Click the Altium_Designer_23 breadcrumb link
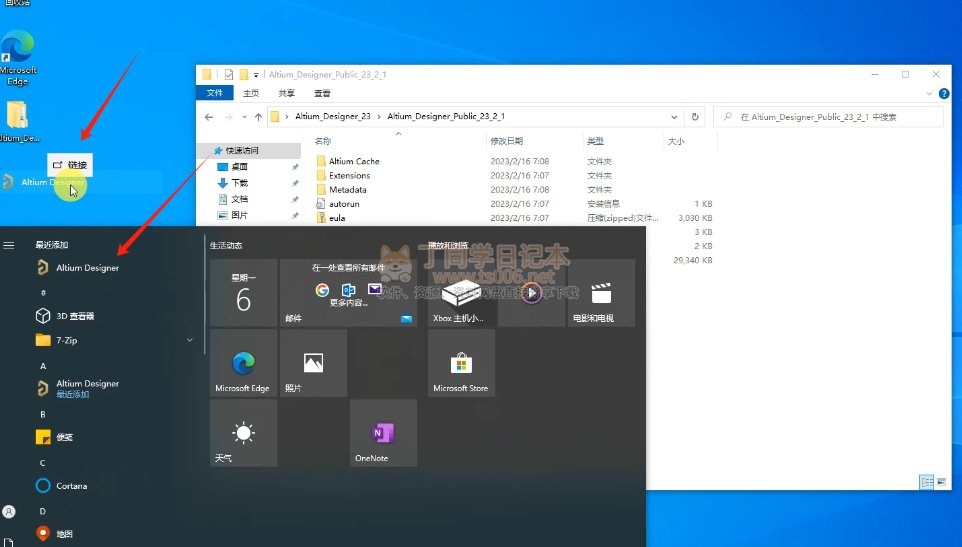This screenshot has width=962, height=547. click(333, 116)
